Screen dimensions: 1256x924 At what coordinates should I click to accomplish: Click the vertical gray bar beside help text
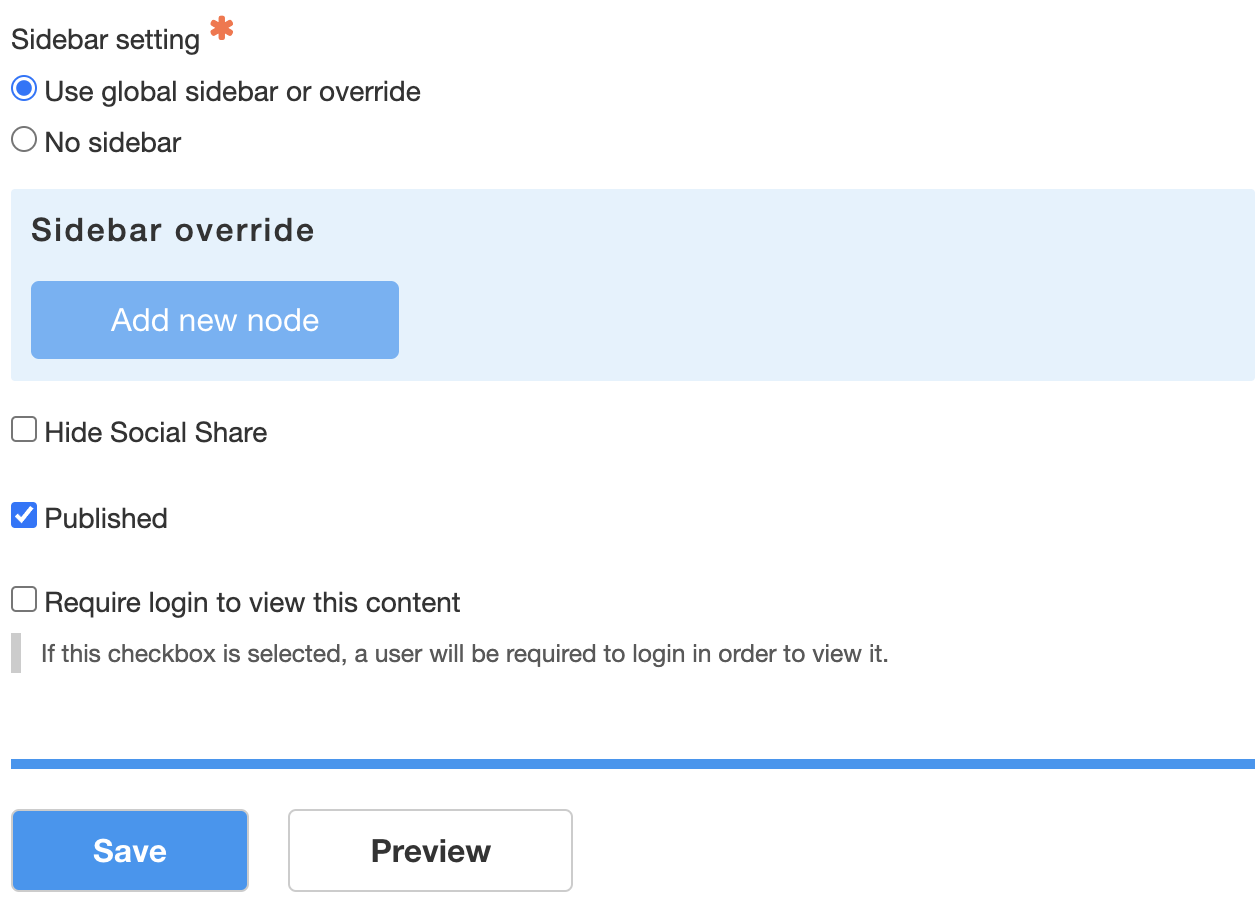[x=15, y=652]
